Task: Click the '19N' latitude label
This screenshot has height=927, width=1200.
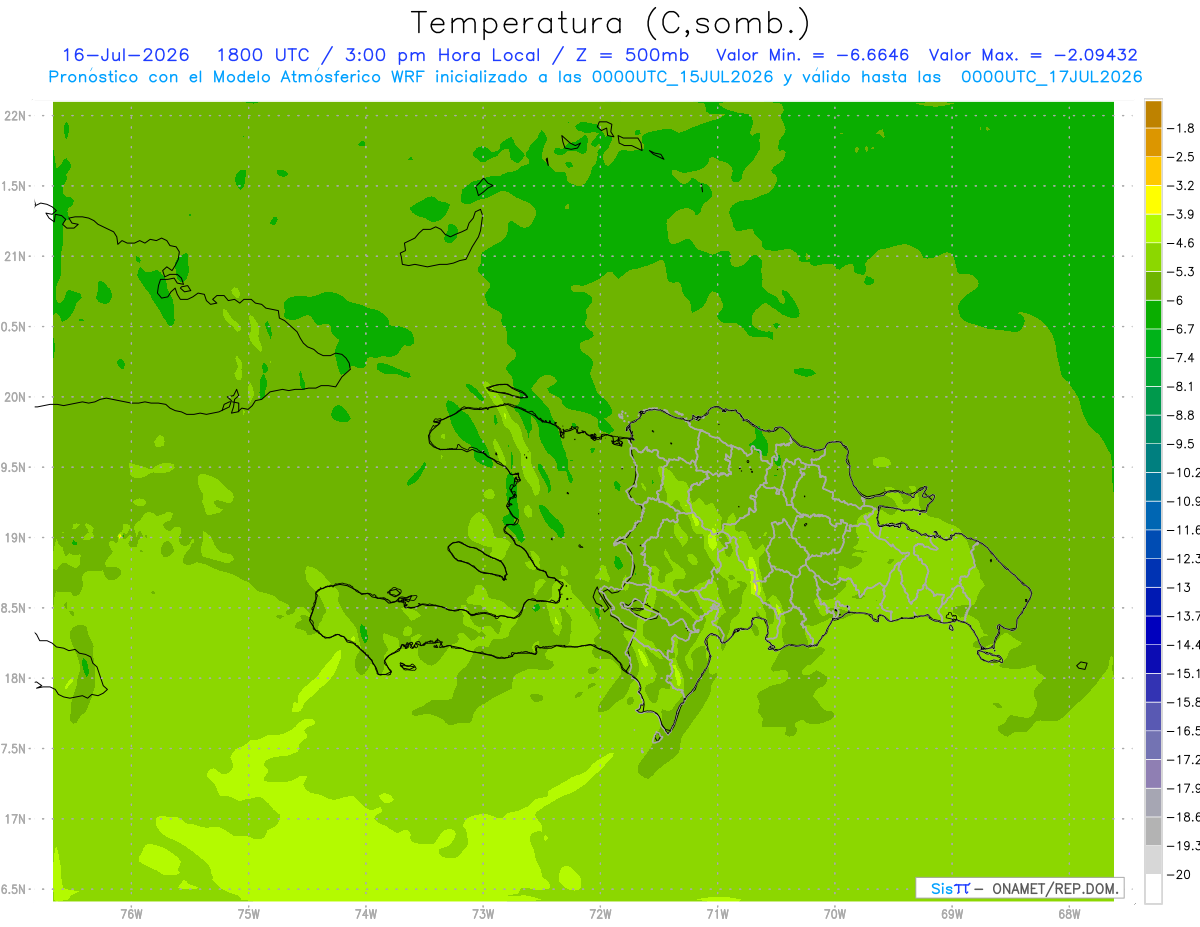Action: [x=17, y=538]
